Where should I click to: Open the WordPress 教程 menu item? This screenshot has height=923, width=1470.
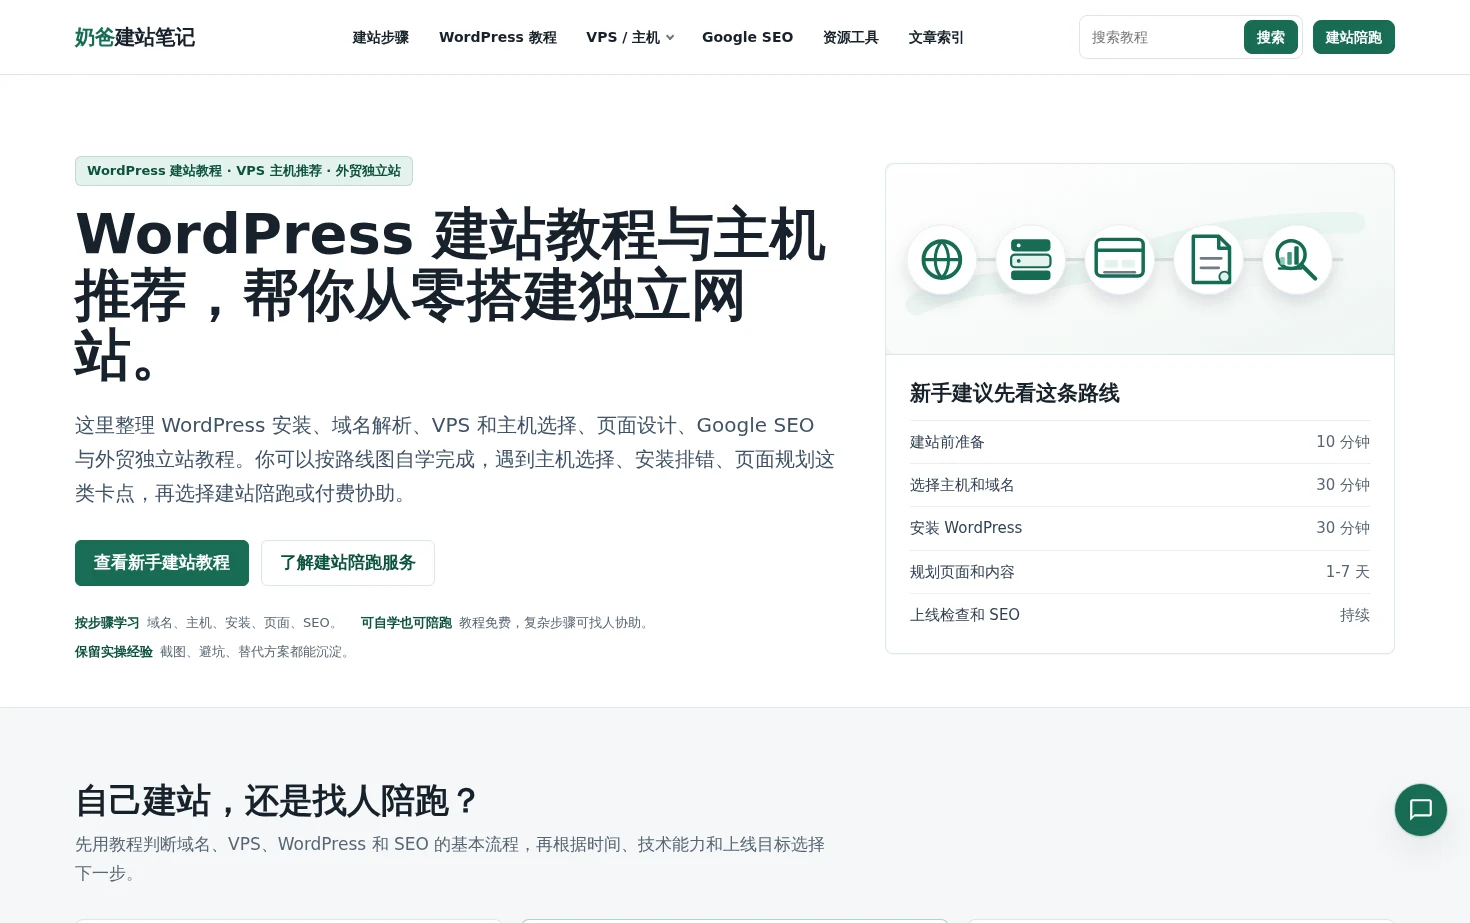coord(498,37)
